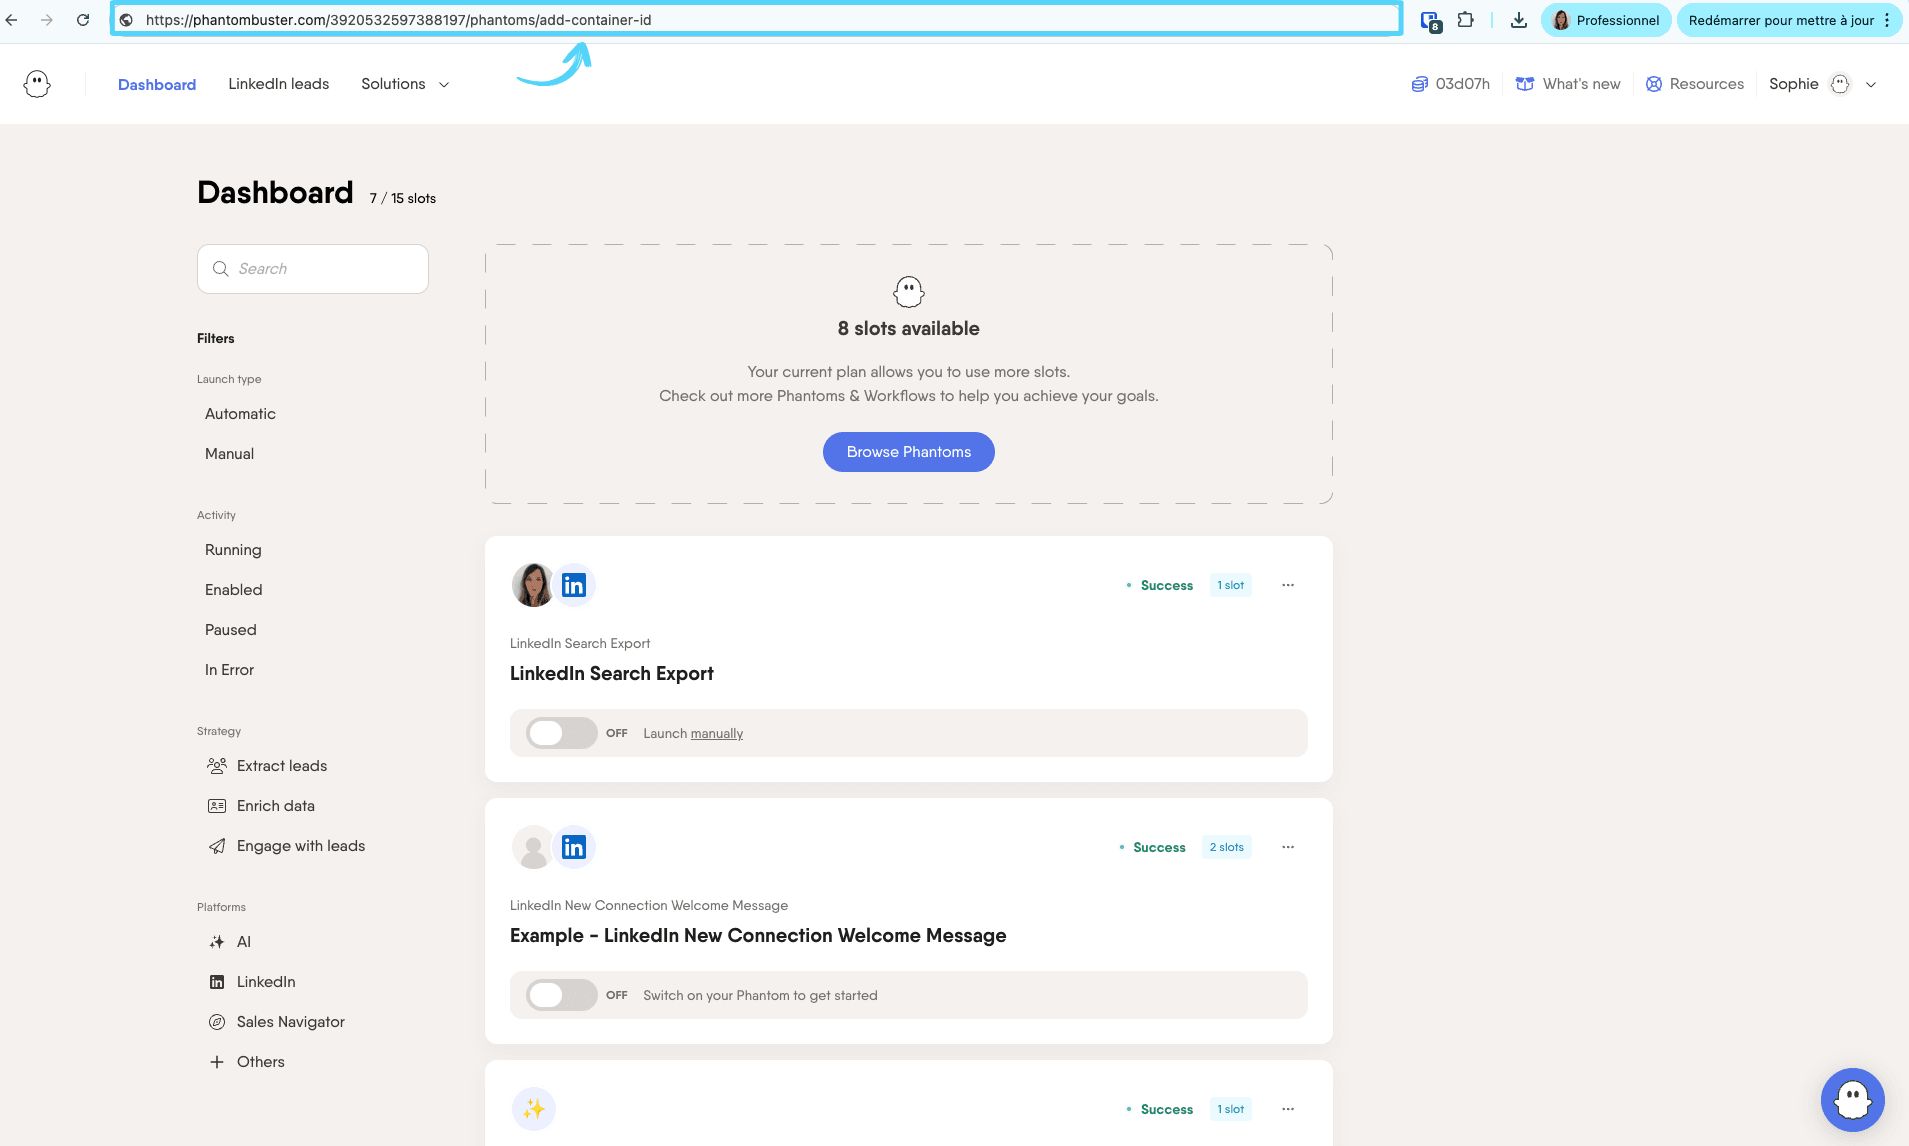
Task: Expand the Others platforms filter
Action: tap(246, 1062)
